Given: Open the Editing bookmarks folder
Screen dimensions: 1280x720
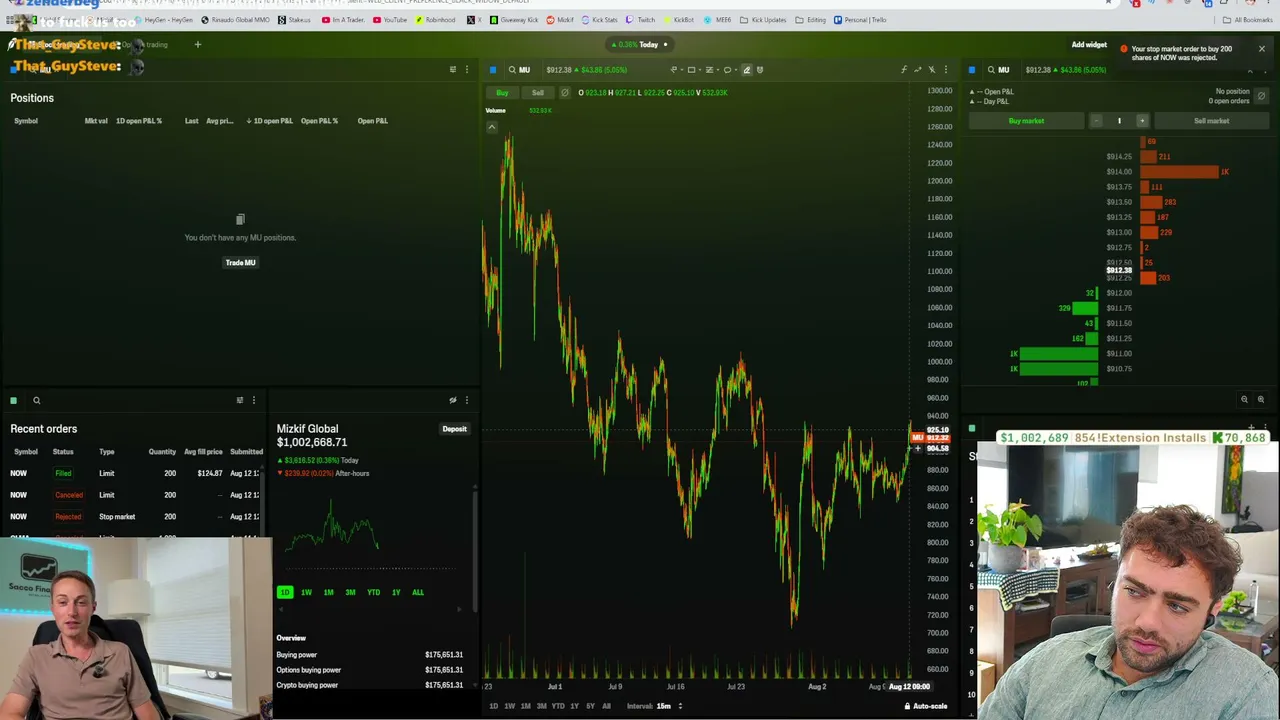Looking at the screenshot, I should (810, 20).
